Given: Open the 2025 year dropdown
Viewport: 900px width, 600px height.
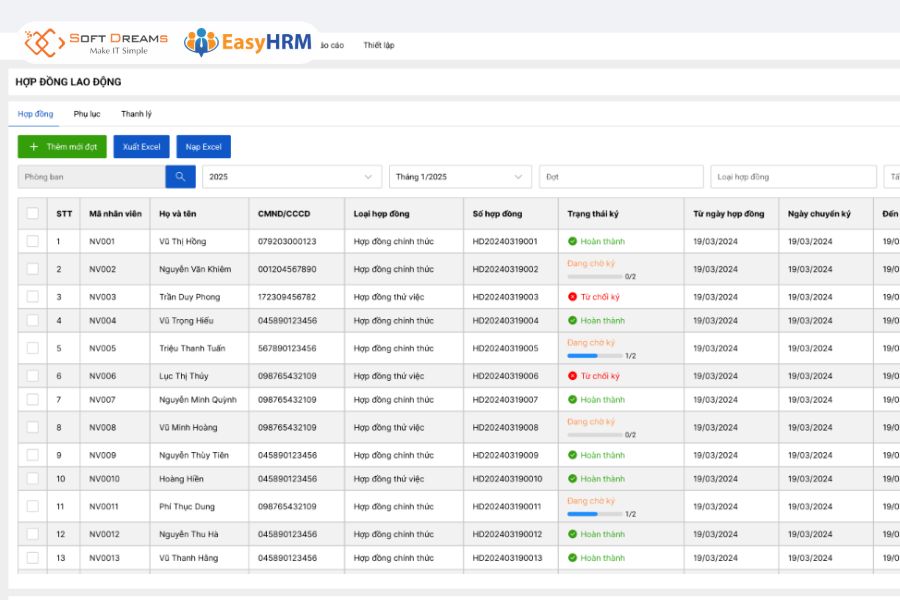Looking at the screenshot, I should click(x=292, y=177).
